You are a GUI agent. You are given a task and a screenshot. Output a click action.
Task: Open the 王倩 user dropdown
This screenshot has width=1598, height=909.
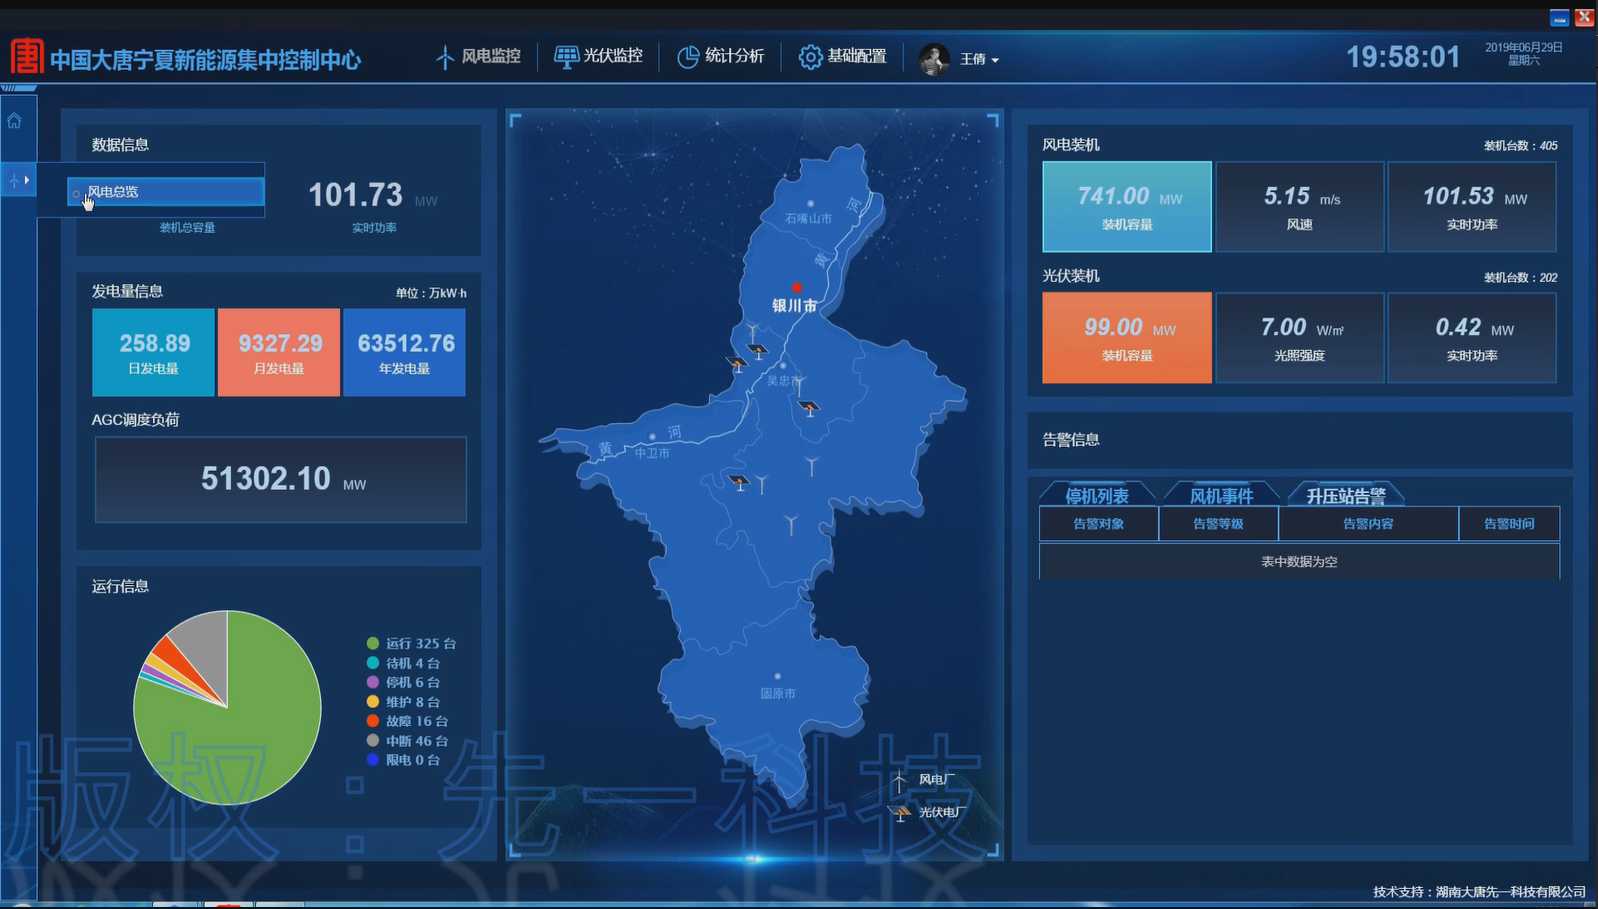(x=979, y=59)
